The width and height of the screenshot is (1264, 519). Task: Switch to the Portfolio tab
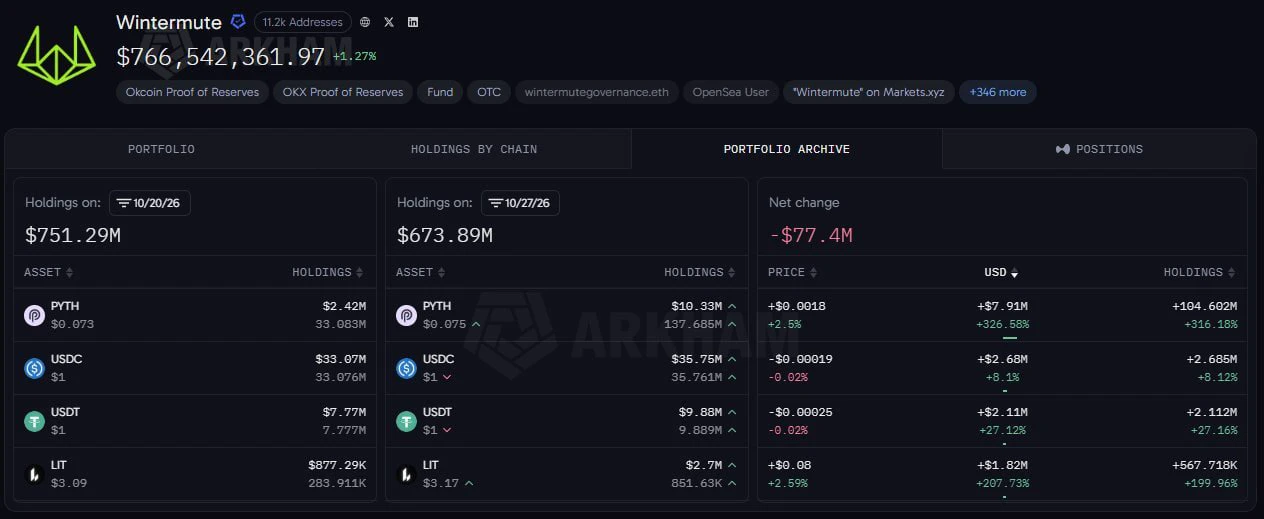(x=161, y=149)
